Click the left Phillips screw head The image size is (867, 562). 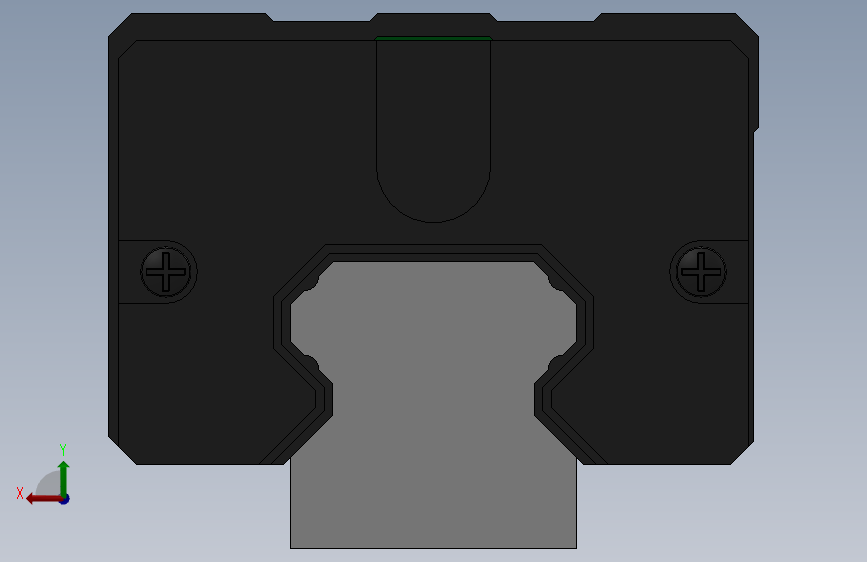[x=166, y=272]
